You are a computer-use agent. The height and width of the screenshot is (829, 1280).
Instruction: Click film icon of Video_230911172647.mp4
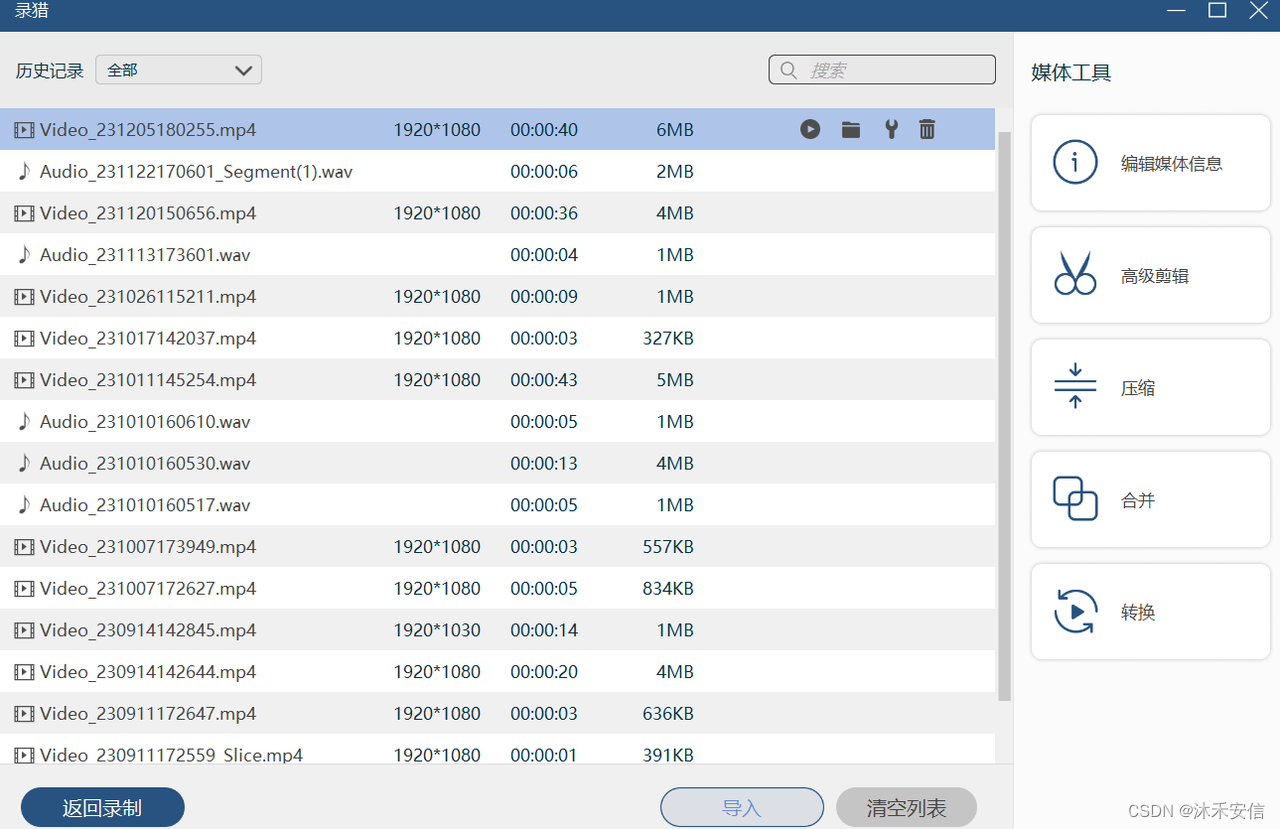[24, 714]
